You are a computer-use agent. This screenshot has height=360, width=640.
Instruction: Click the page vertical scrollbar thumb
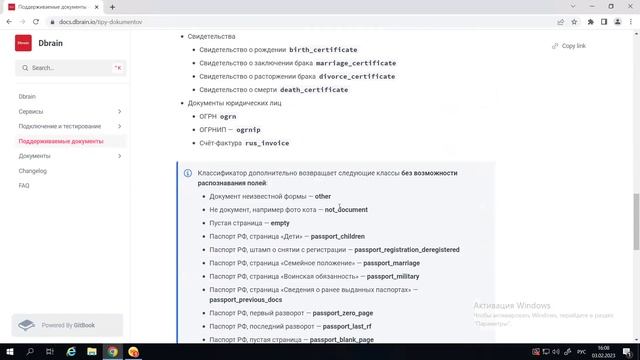(x=636, y=221)
